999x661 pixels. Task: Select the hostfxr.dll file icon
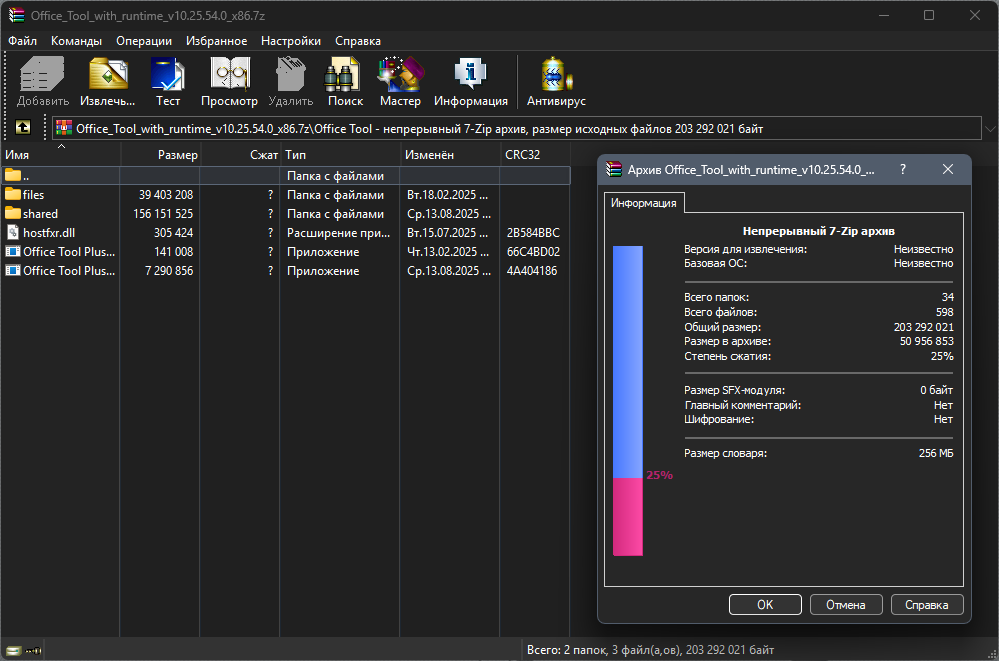tap(13, 232)
